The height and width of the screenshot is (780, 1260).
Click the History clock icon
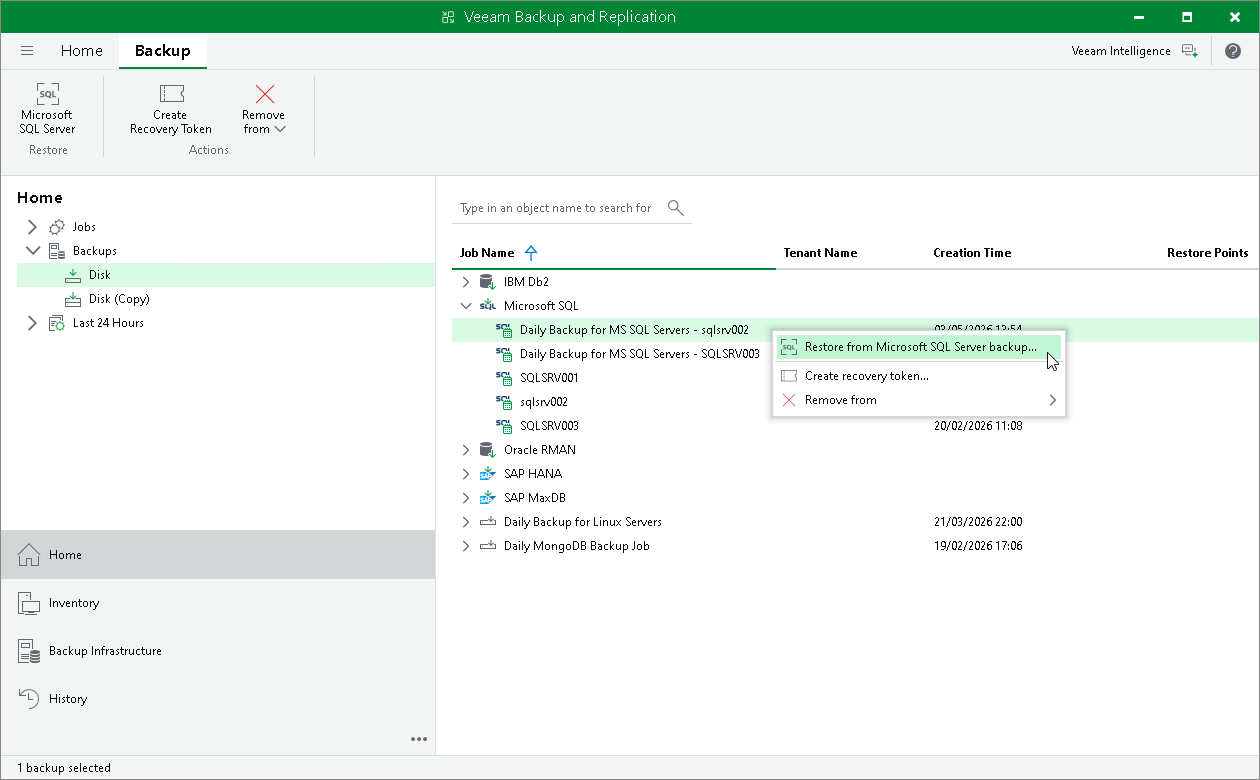[x=29, y=699]
